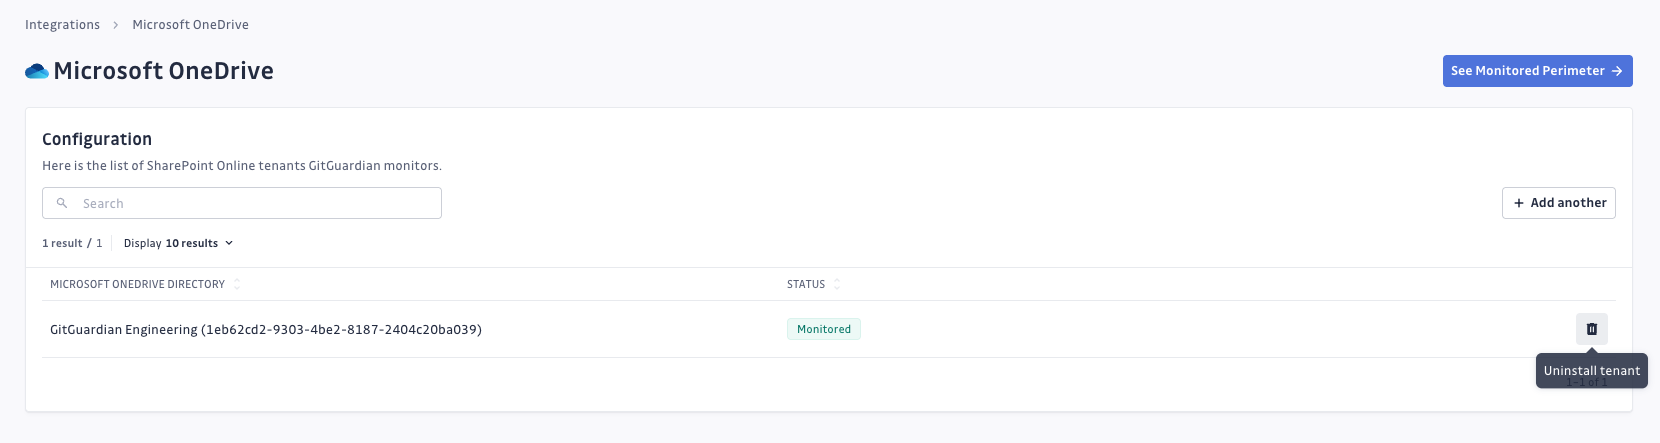Click sort arrows beside Status column

point(837,284)
